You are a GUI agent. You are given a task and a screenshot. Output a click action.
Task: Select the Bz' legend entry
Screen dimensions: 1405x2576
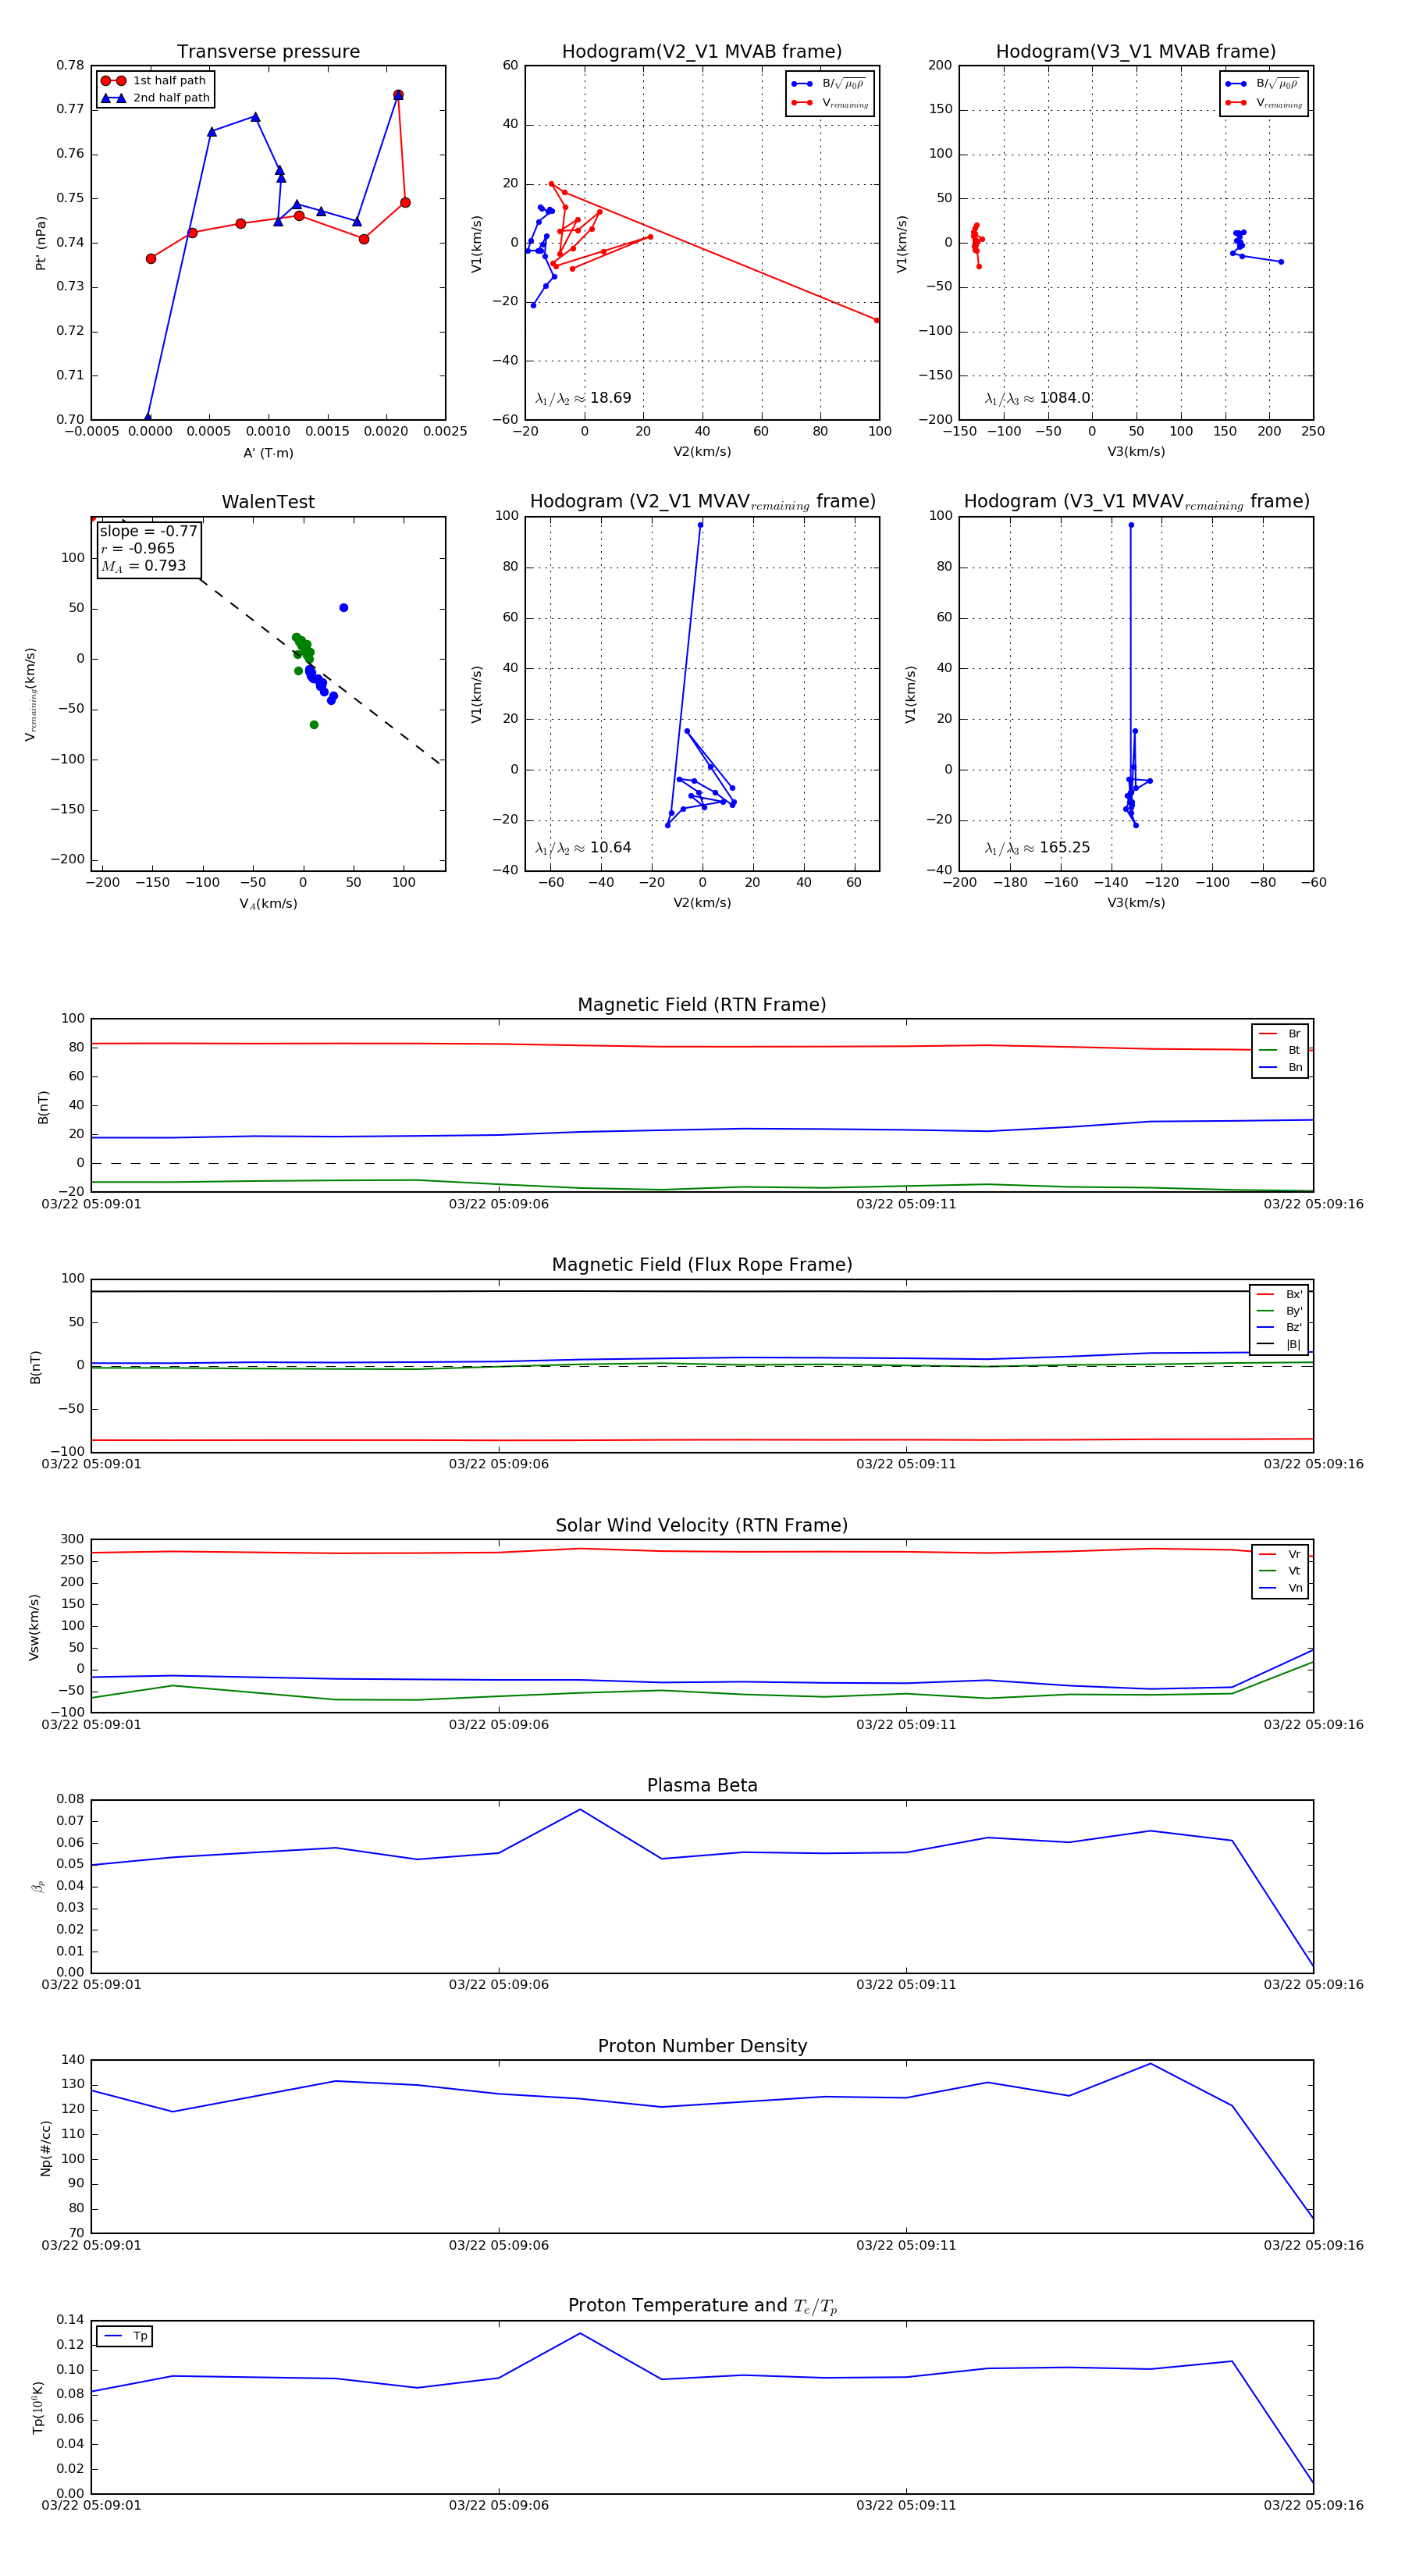pos(1279,1328)
